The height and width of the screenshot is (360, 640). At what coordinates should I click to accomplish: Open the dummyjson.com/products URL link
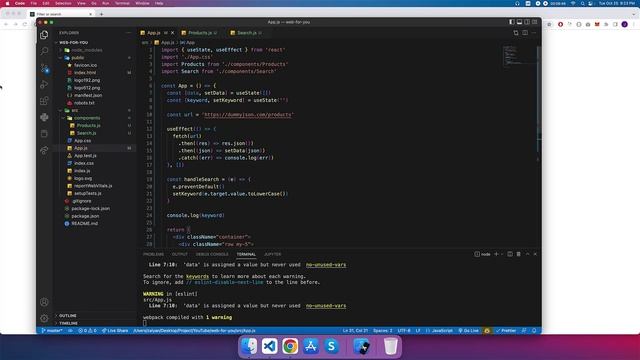[x=248, y=115]
